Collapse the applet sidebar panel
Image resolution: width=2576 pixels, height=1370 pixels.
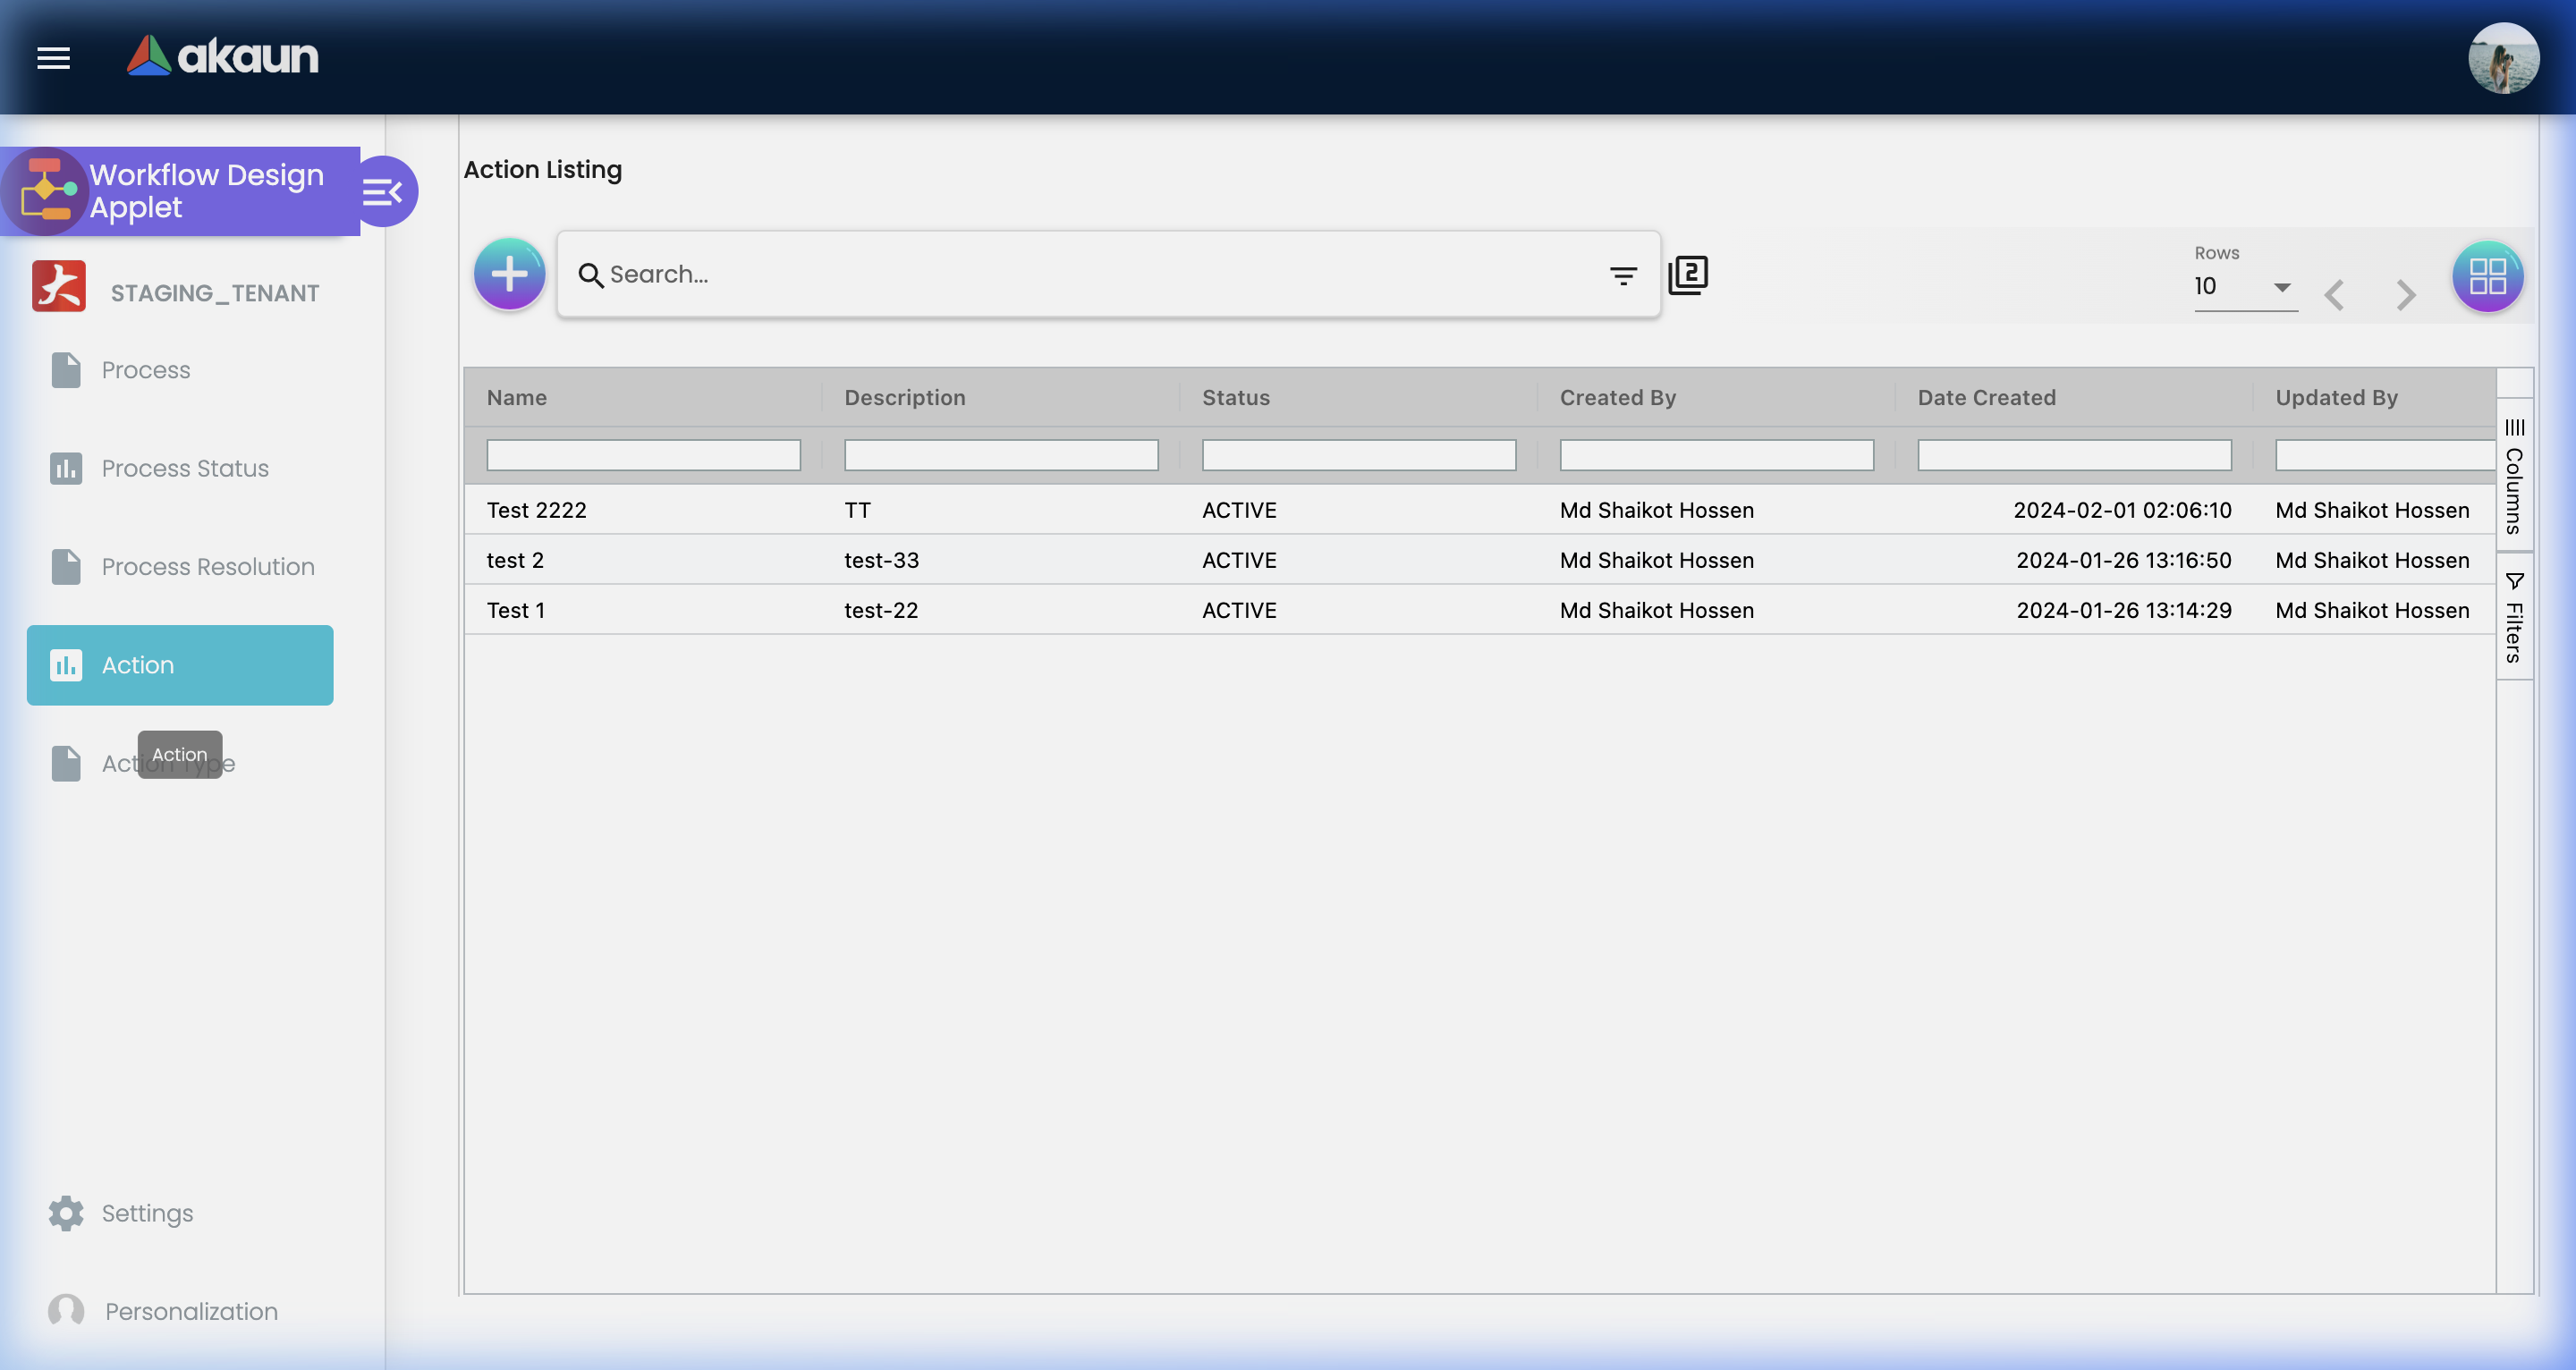383,191
